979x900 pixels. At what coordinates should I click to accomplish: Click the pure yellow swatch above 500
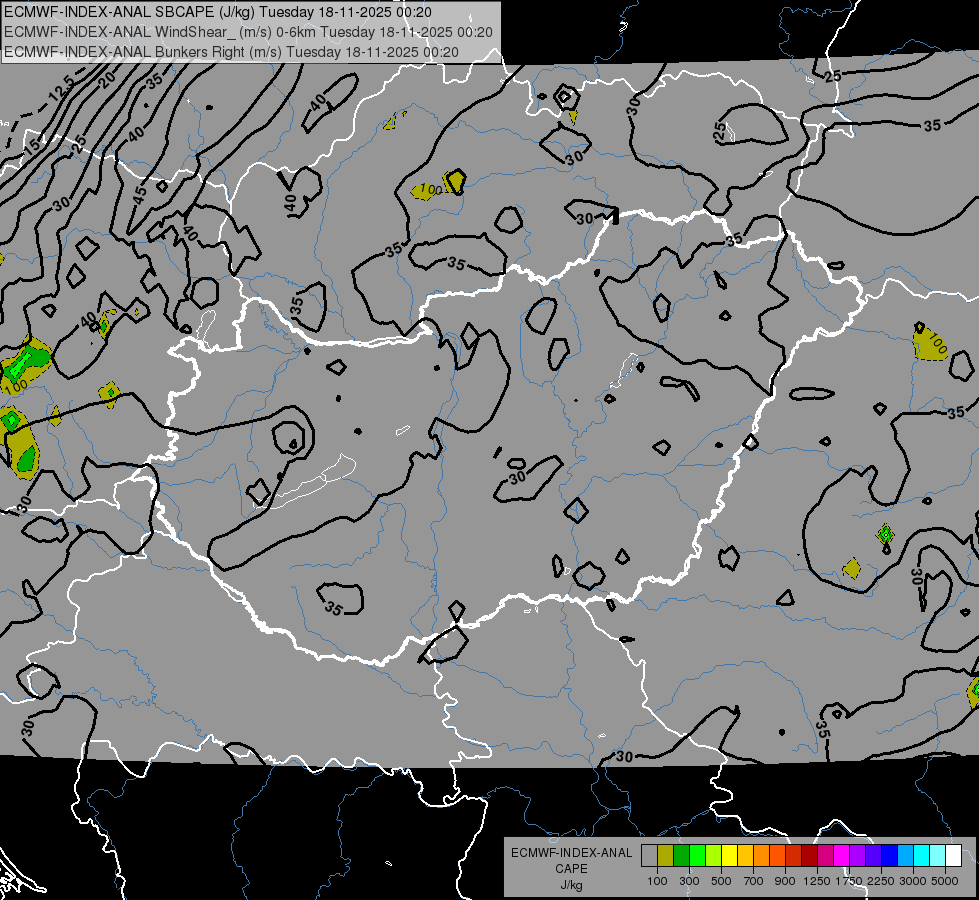[729, 856]
